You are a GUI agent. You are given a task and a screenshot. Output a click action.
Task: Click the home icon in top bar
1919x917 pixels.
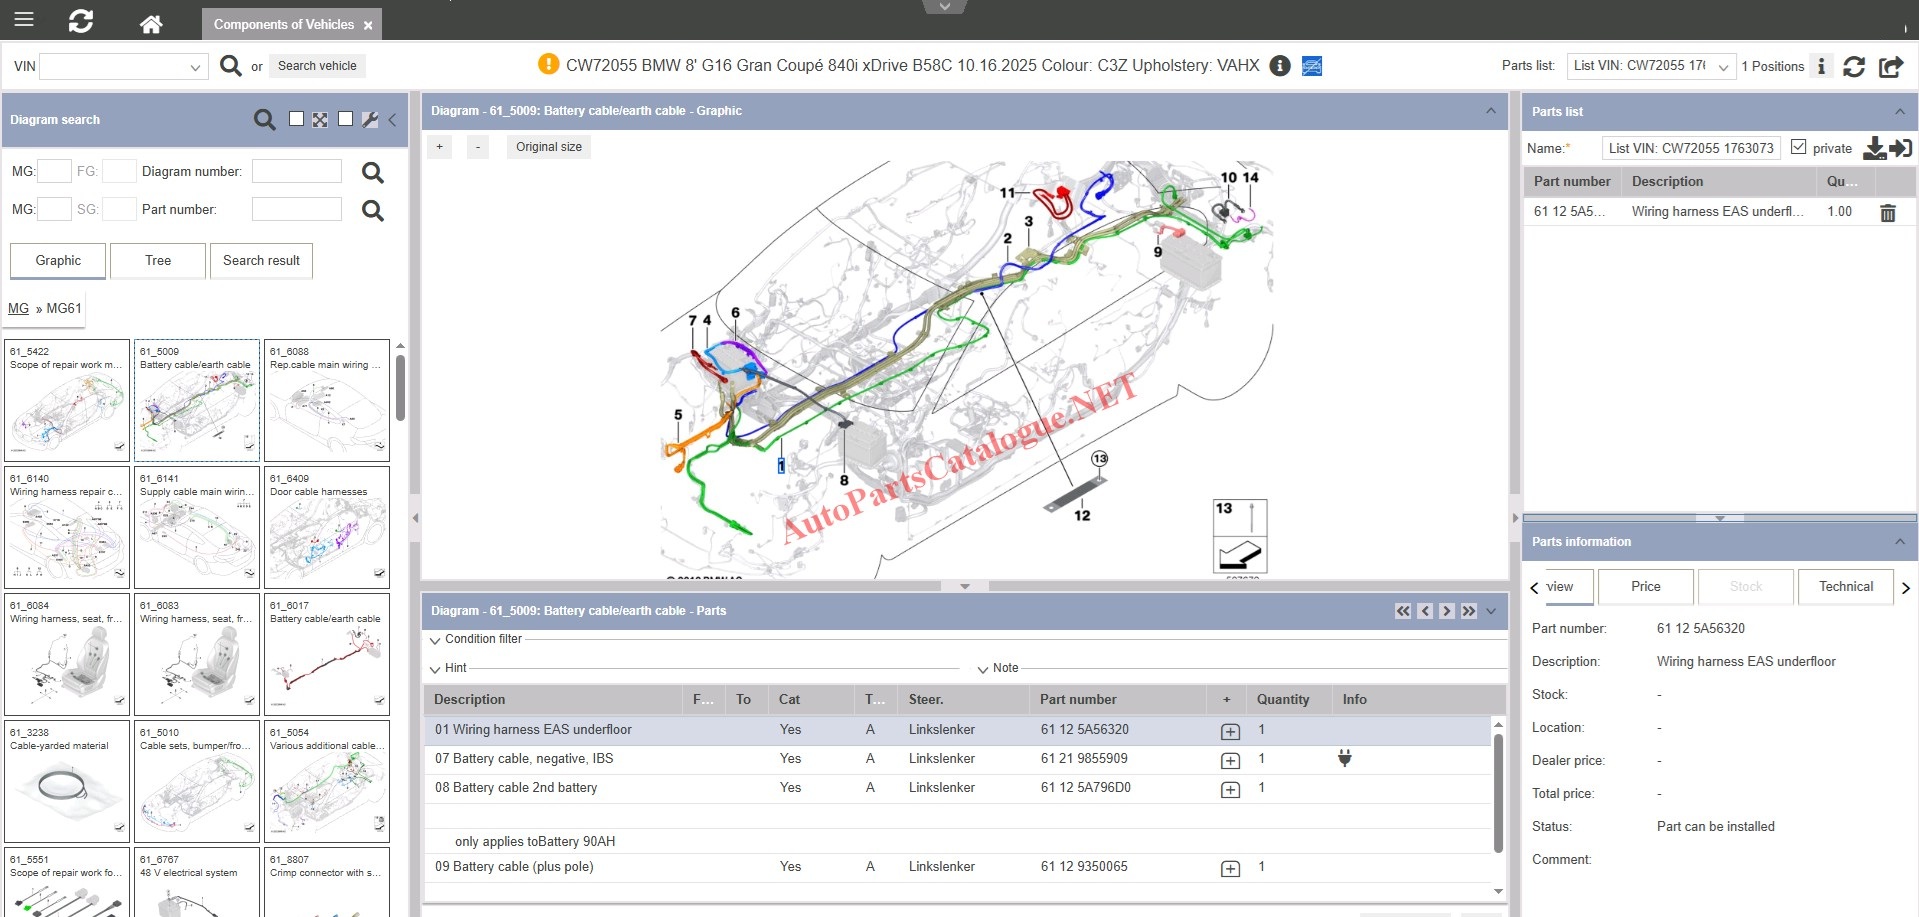(151, 23)
